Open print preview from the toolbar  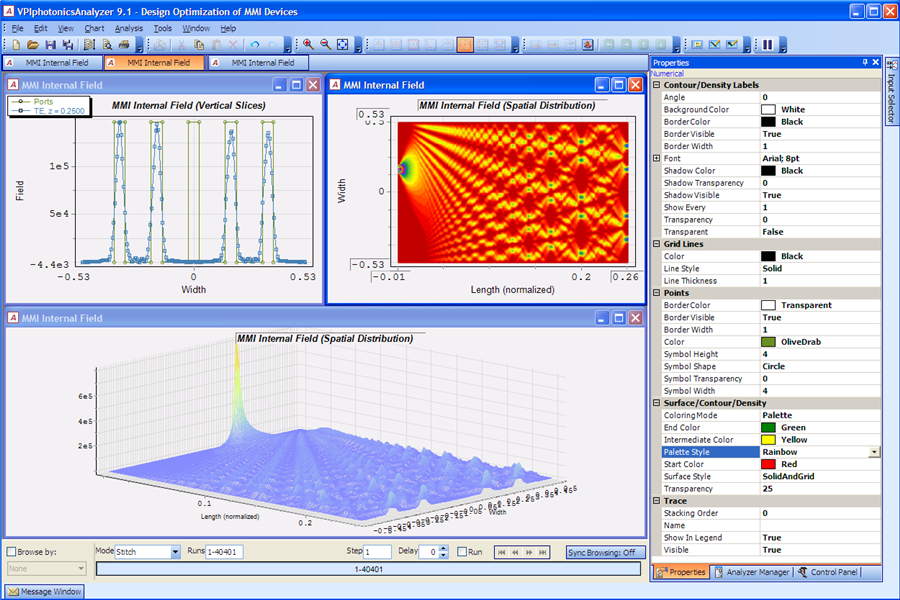(x=107, y=45)
